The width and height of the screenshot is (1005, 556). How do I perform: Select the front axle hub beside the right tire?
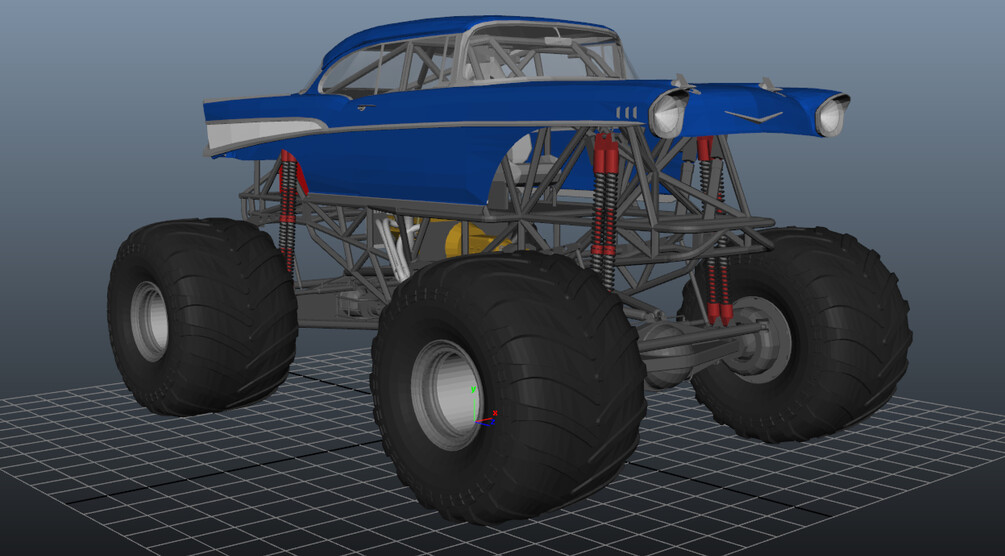point(760,339)
